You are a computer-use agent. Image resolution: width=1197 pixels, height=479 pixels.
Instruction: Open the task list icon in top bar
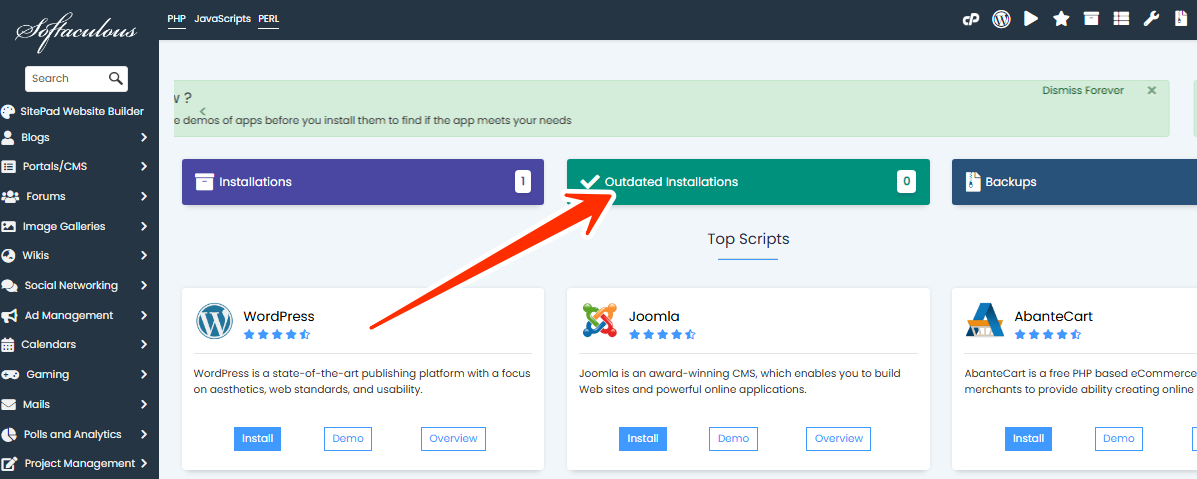click(x=1121, y=19)
